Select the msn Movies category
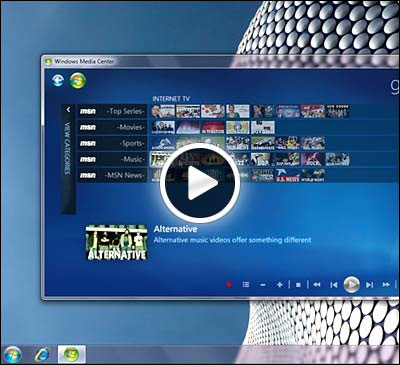This screenshot has height=365, width=400. [x=112, y=127]
